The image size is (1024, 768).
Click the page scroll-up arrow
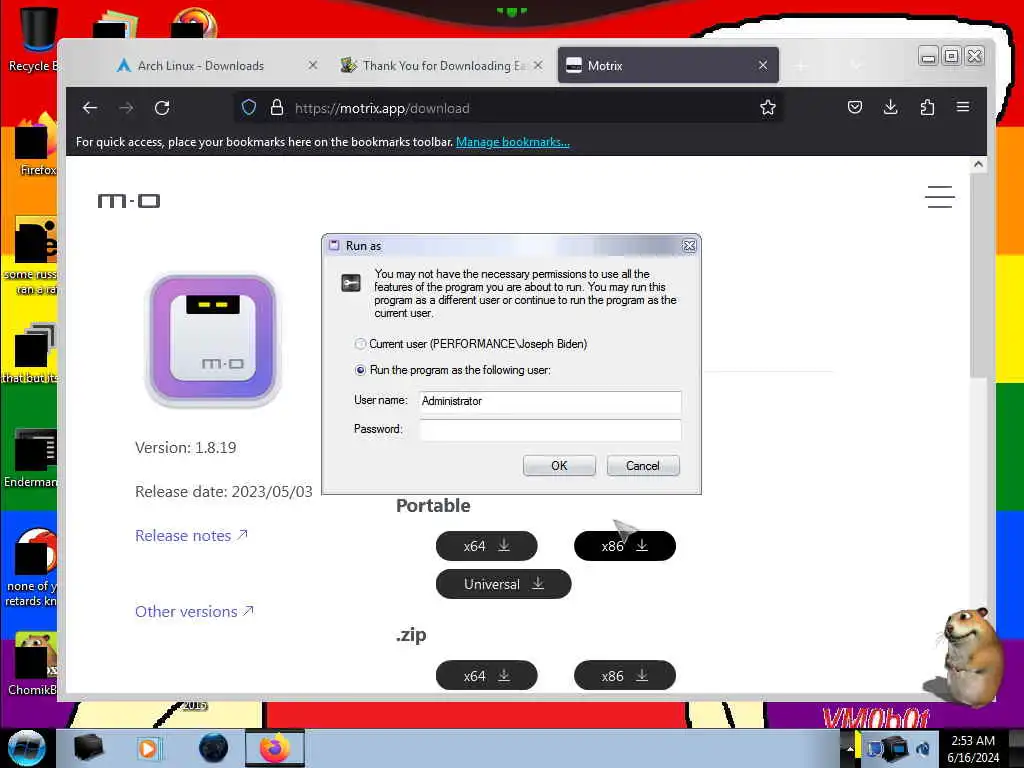coord(978,165)
